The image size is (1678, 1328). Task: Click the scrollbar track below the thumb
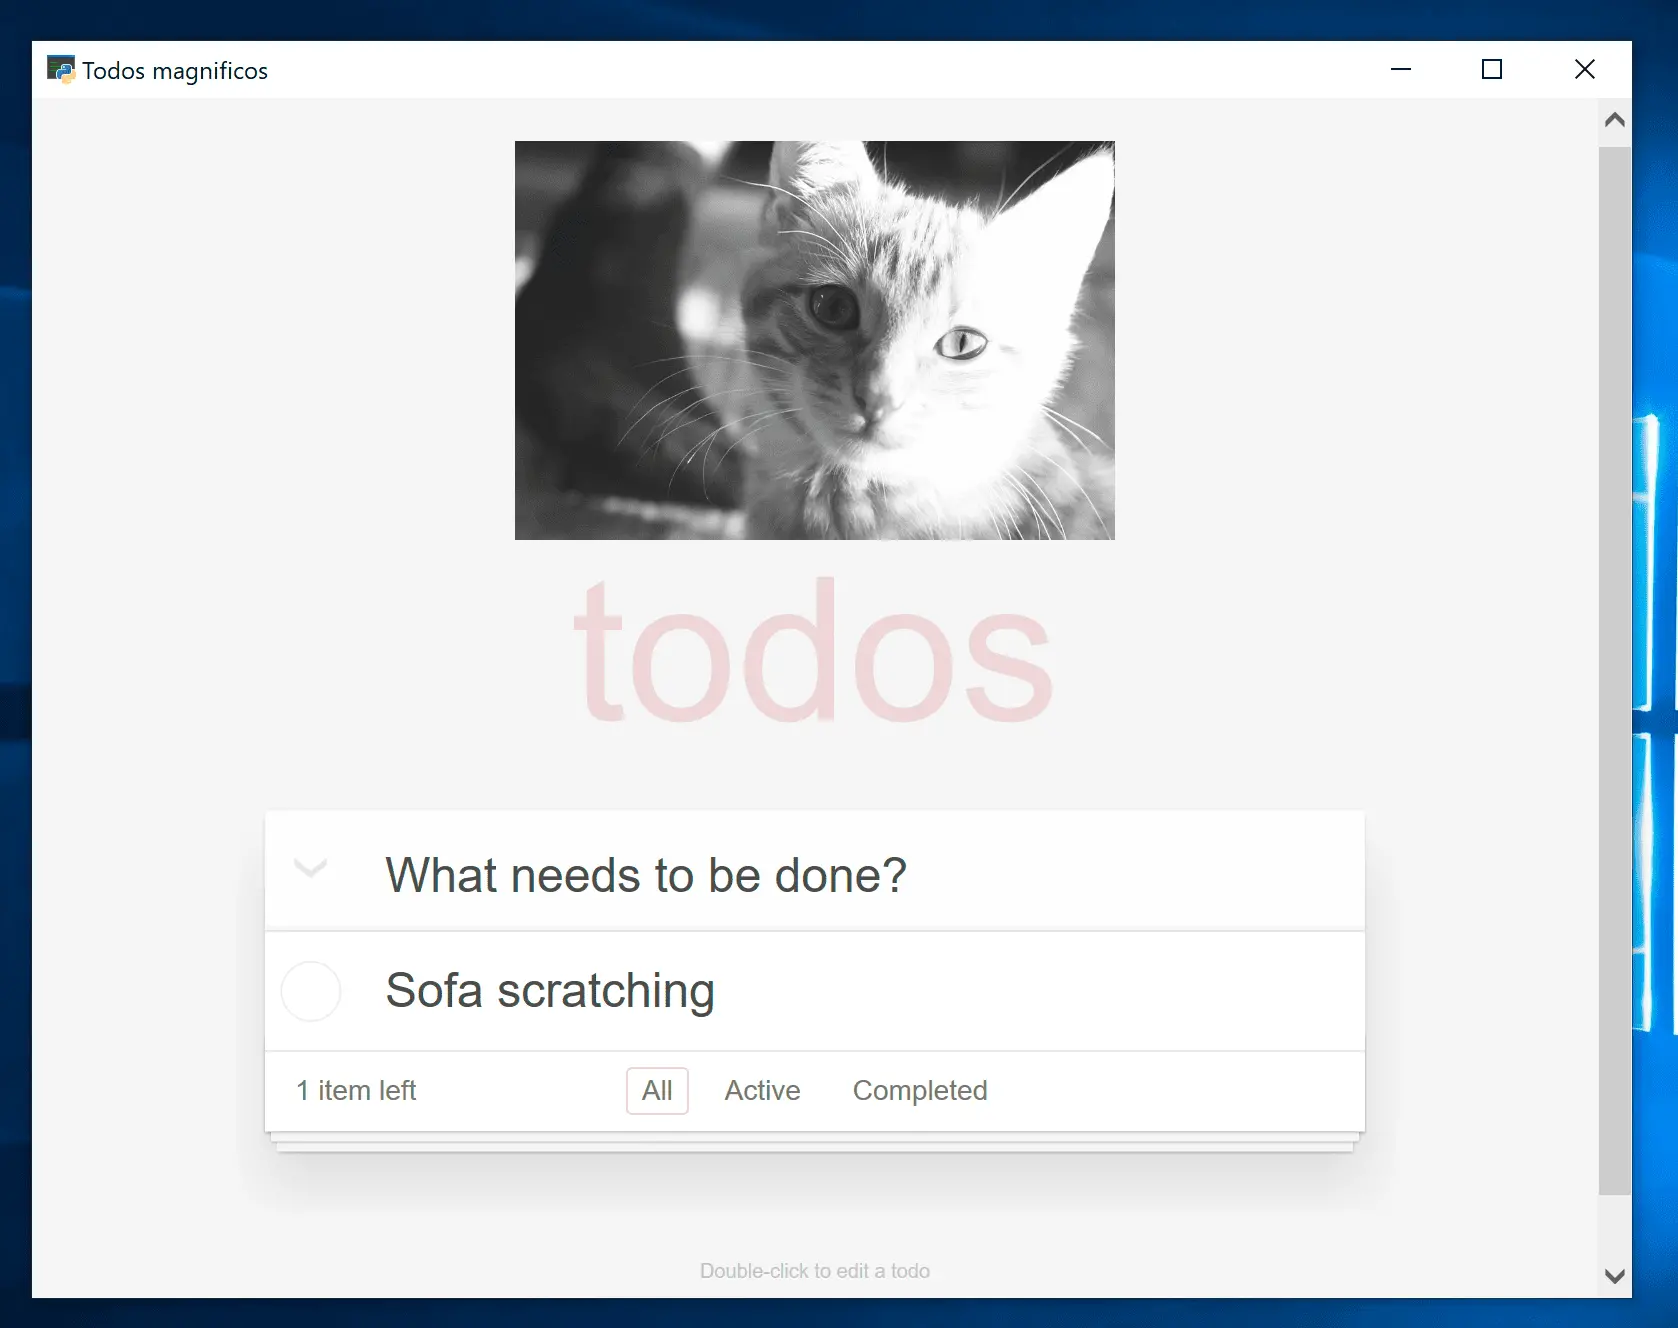point(1614,1224)
